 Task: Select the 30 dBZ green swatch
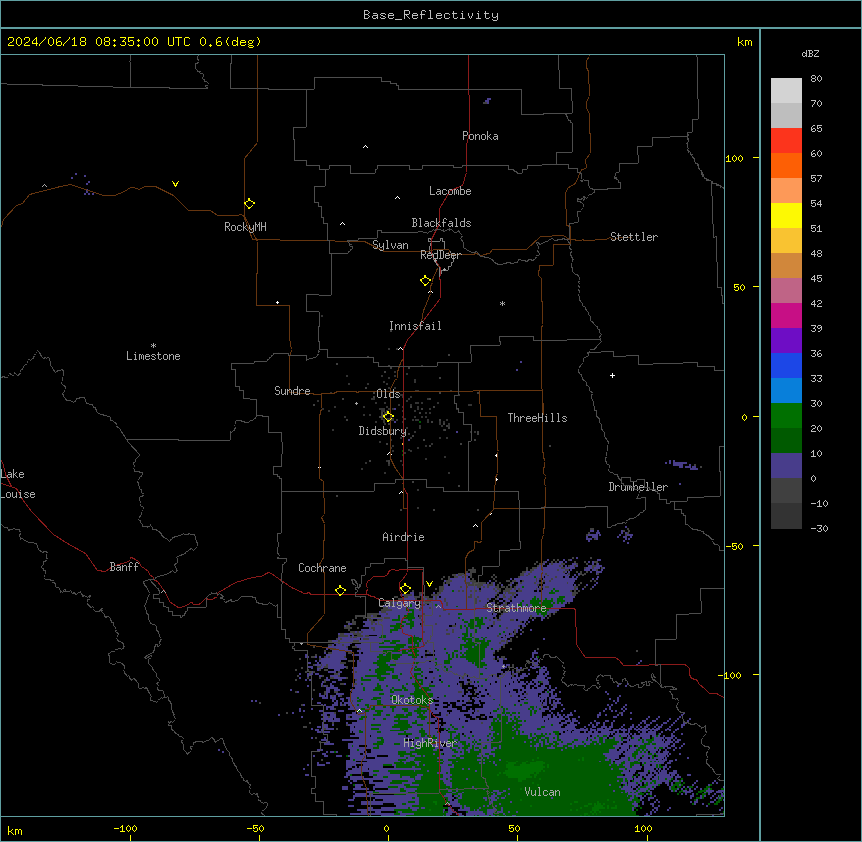786,416
